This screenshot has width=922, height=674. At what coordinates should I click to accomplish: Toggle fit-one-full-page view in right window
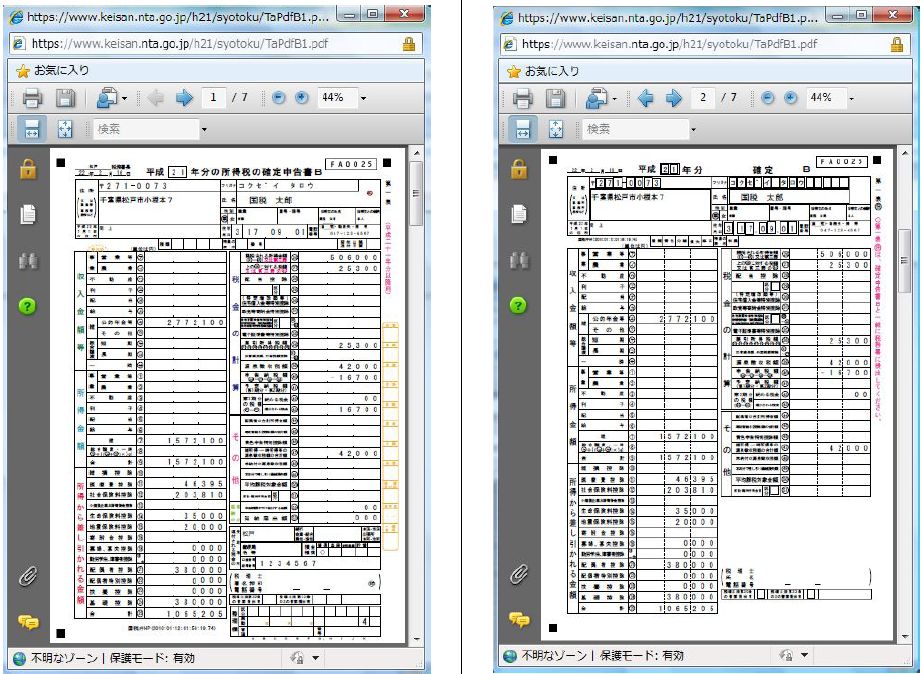coord(556,129)
